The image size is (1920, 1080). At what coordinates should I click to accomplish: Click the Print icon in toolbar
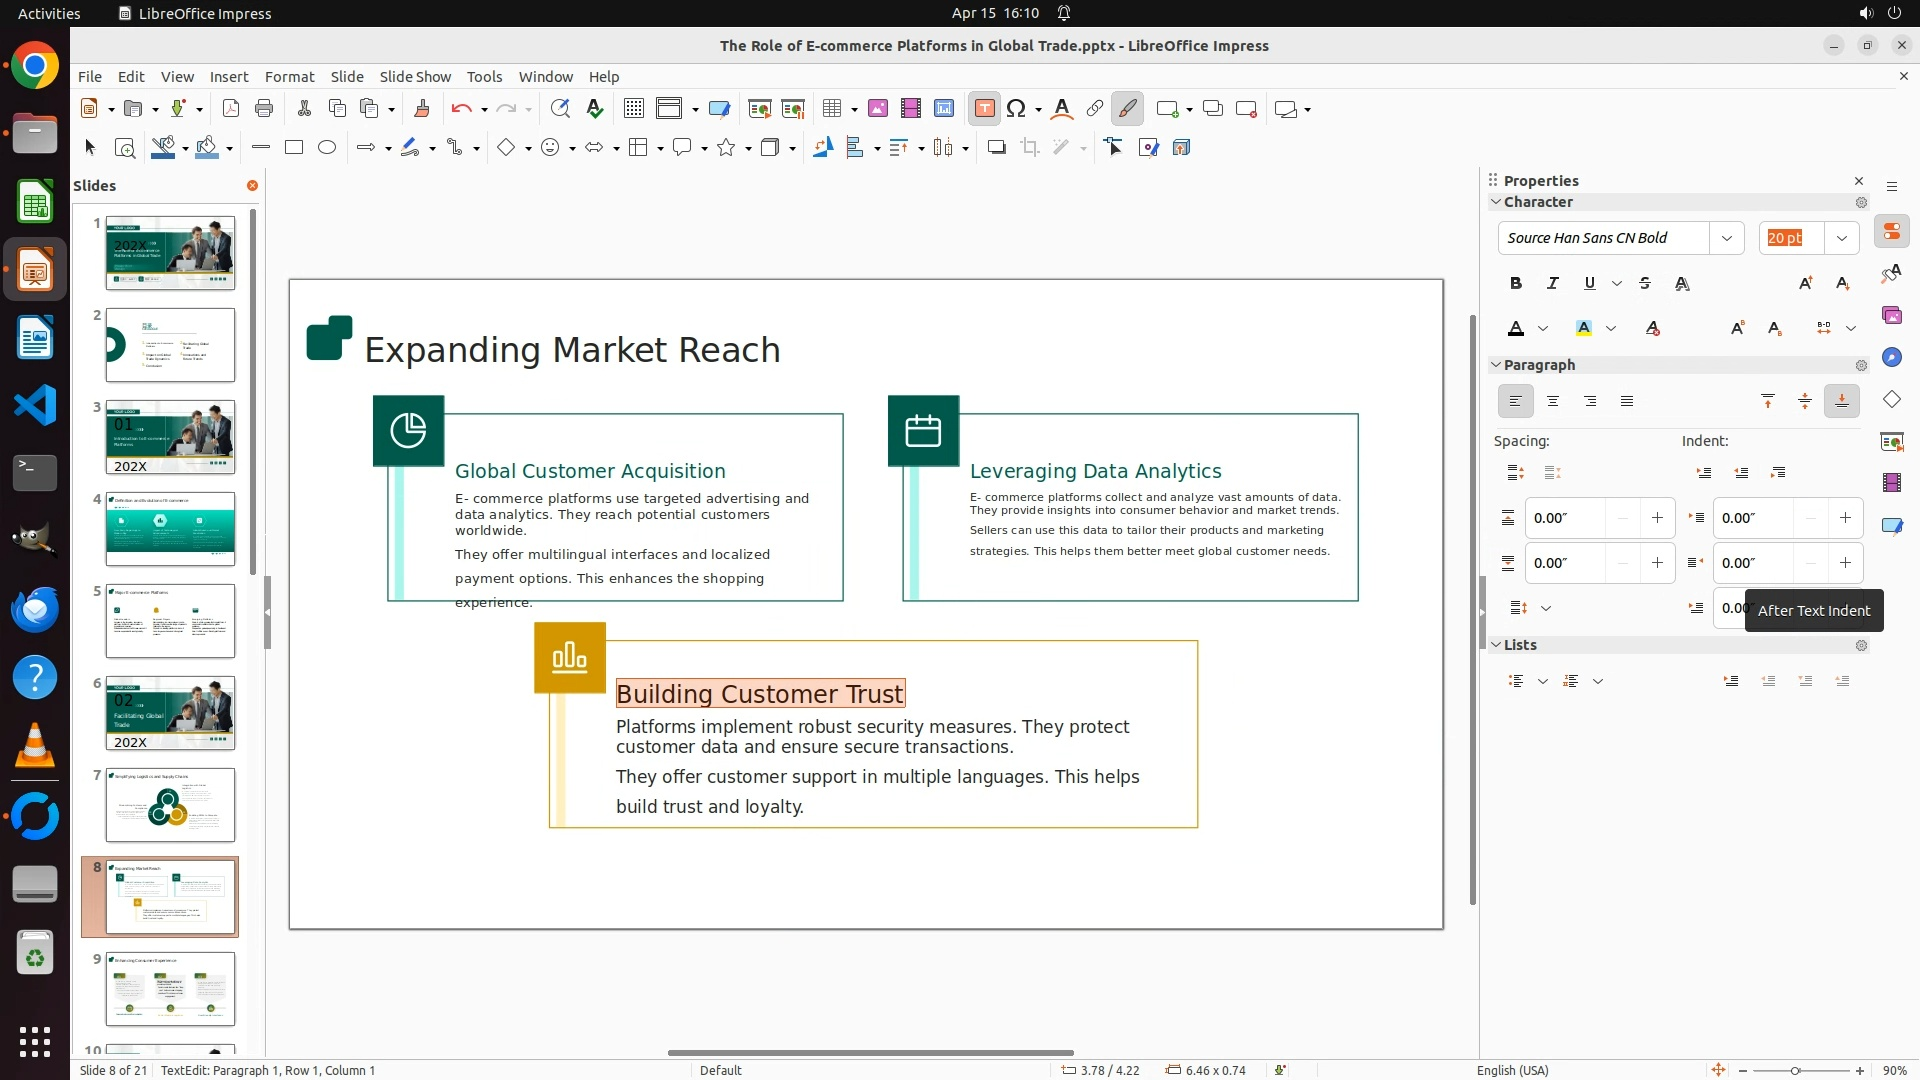[x=264, y=109]
